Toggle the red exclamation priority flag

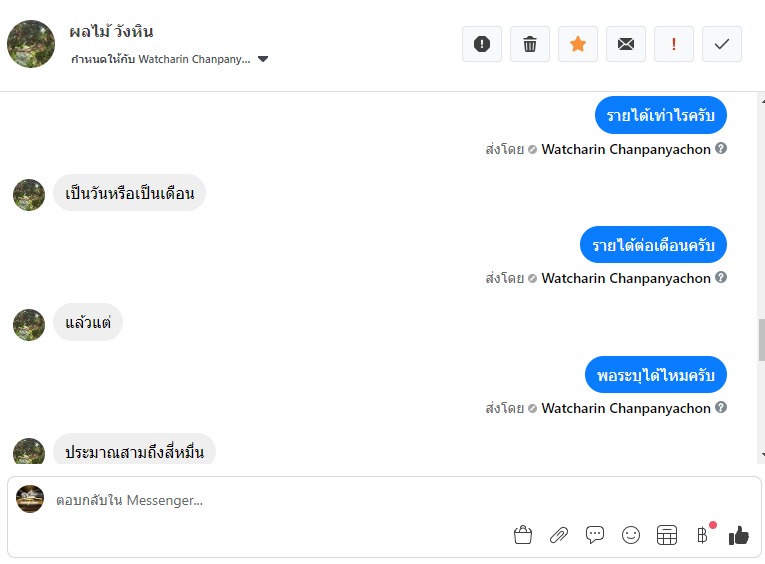(674, 44)
